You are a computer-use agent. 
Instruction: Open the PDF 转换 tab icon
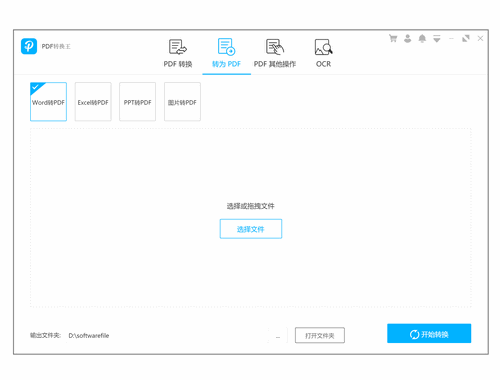click(178, 47)
